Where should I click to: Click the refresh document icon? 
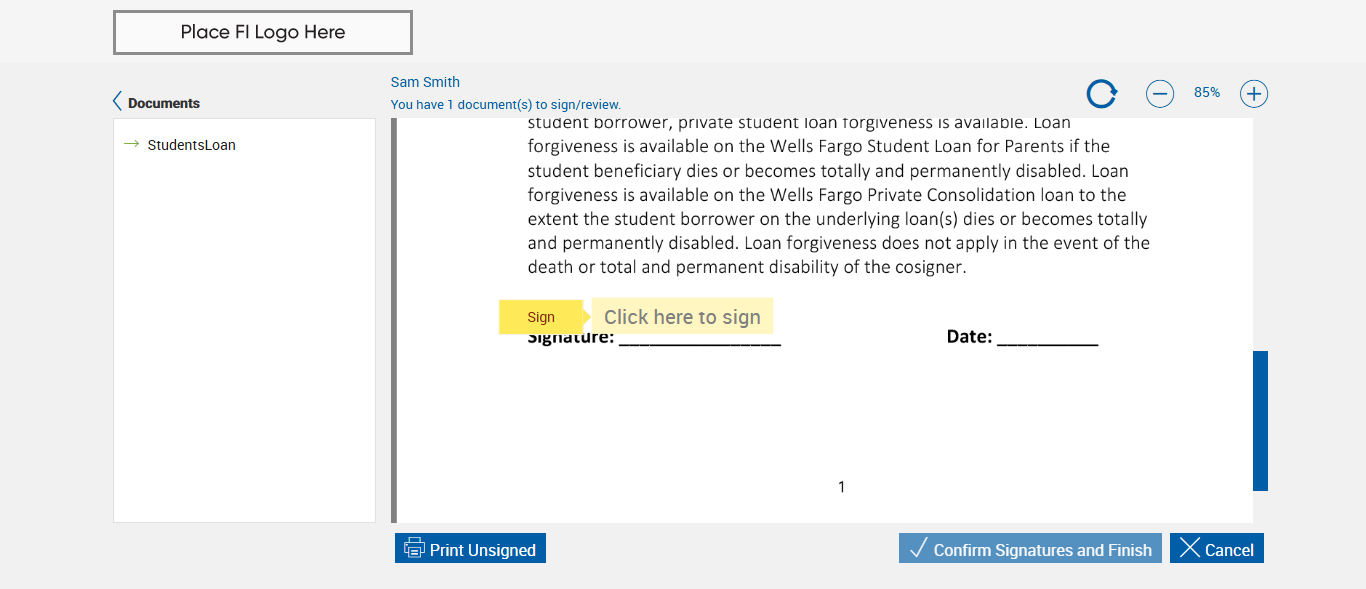(x=1101, y=94)
